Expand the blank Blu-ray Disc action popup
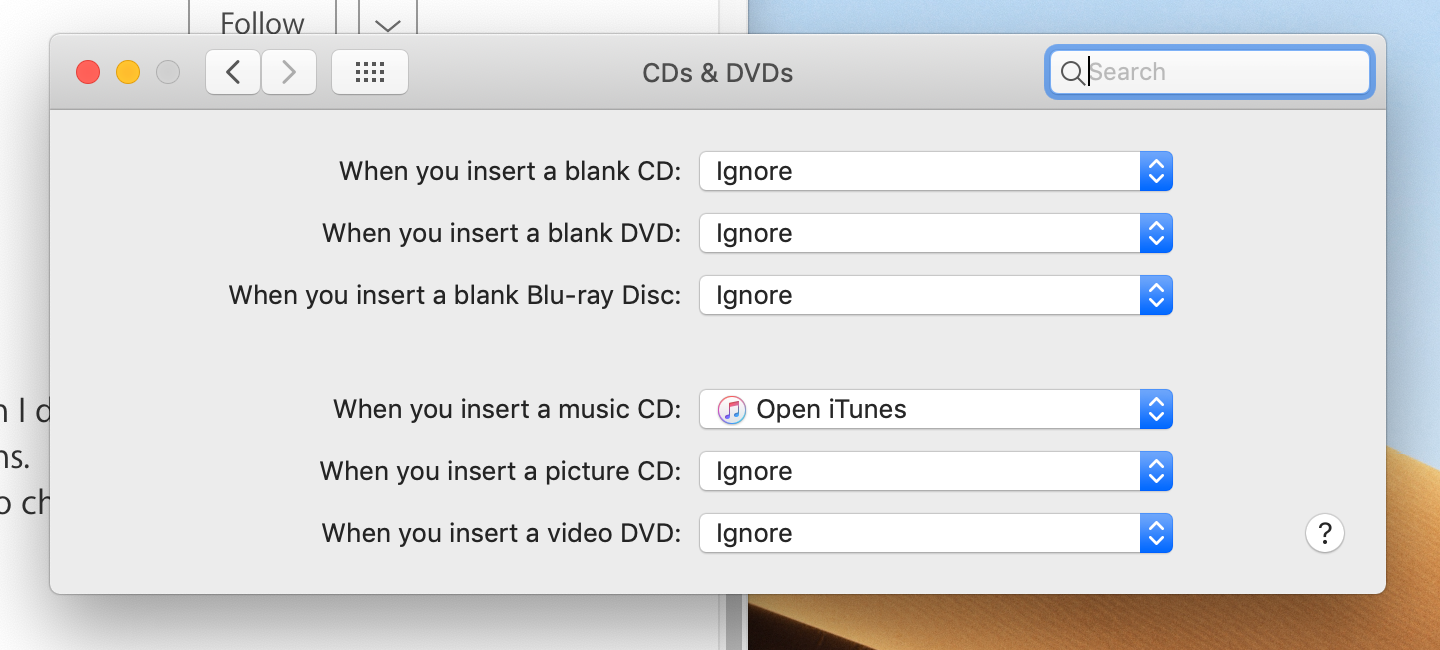Screen dimensions: 1440x650 pyautogui.click(x=935, y=295)
